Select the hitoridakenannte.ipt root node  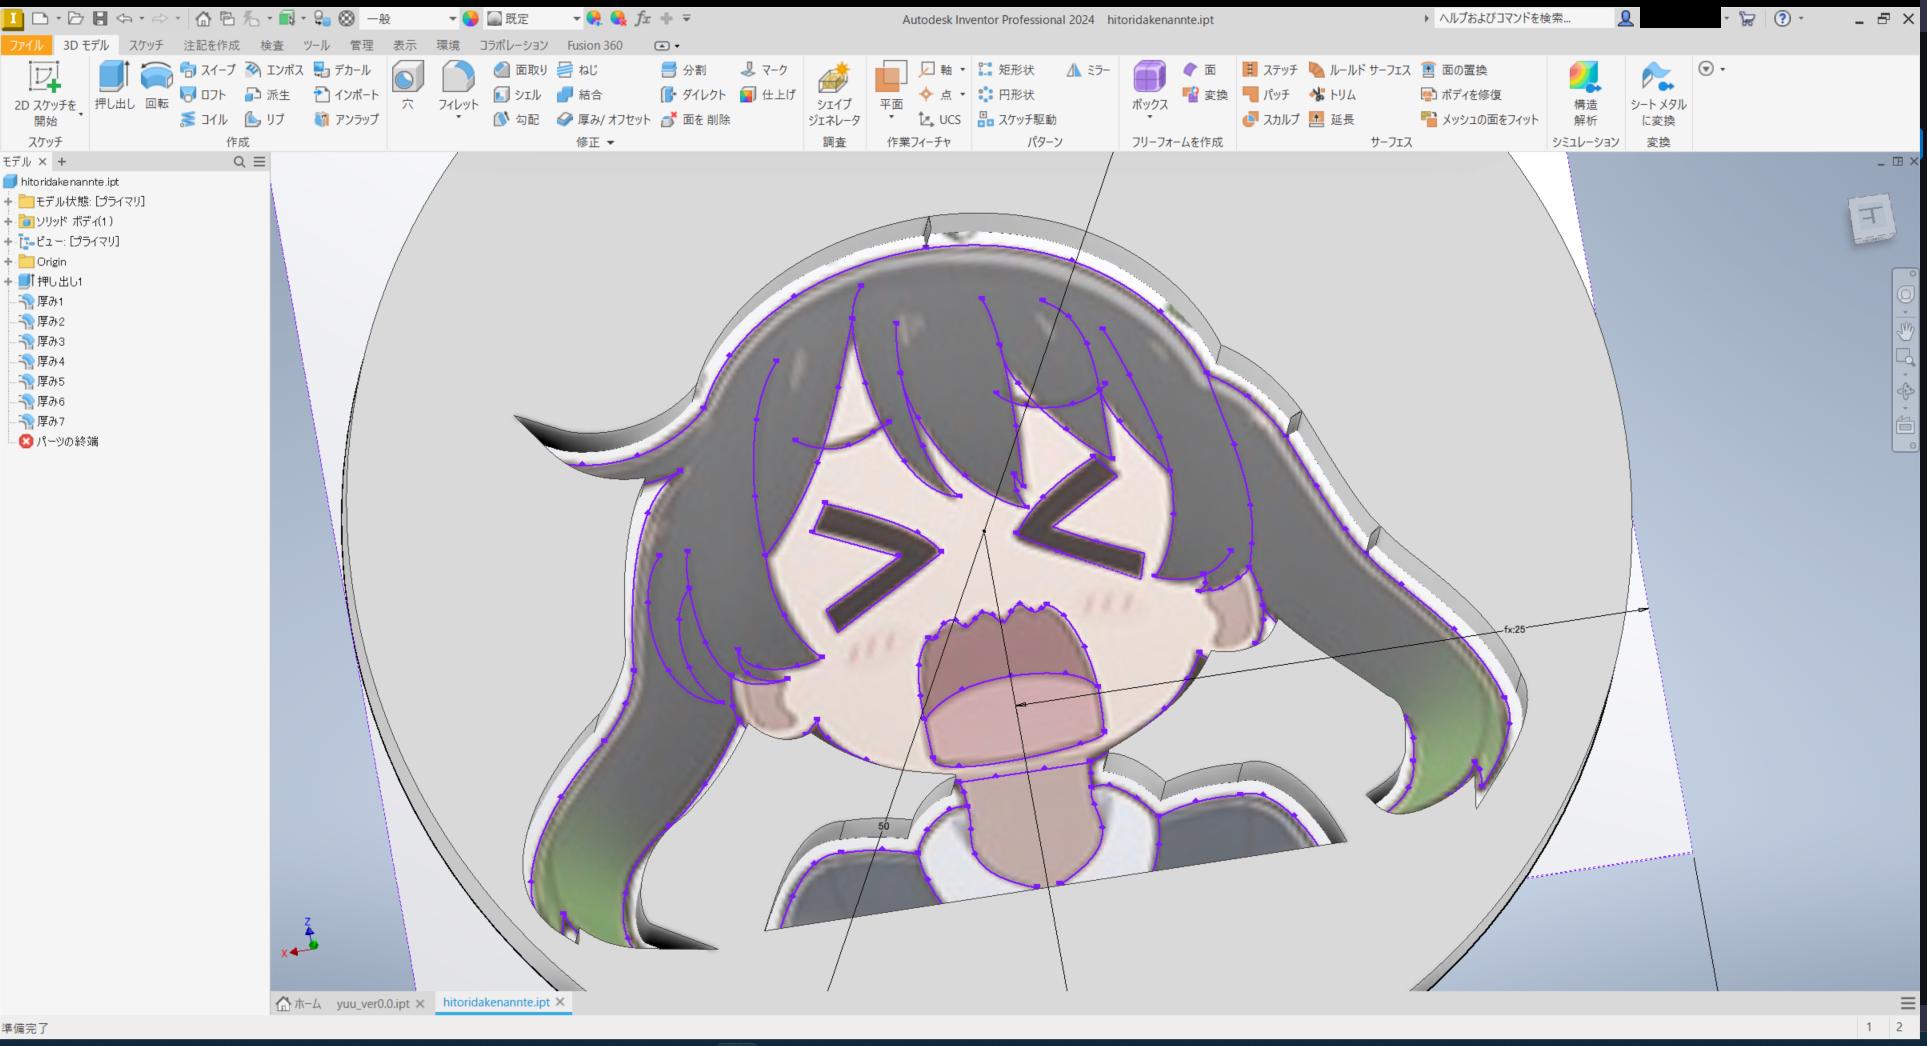(x=61, y=181)
